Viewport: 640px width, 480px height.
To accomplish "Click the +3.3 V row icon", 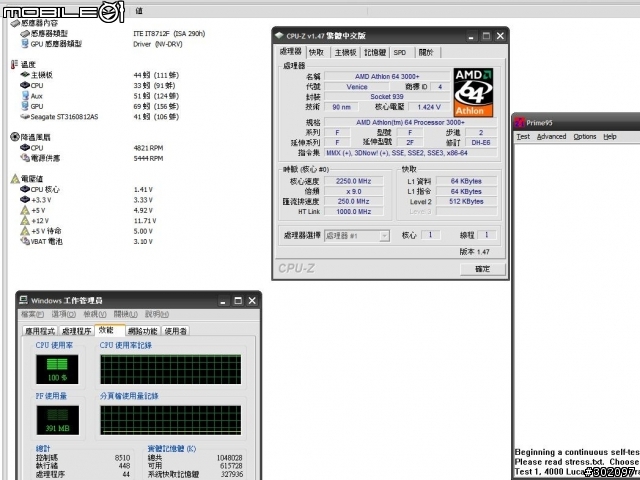I will 25,200.
